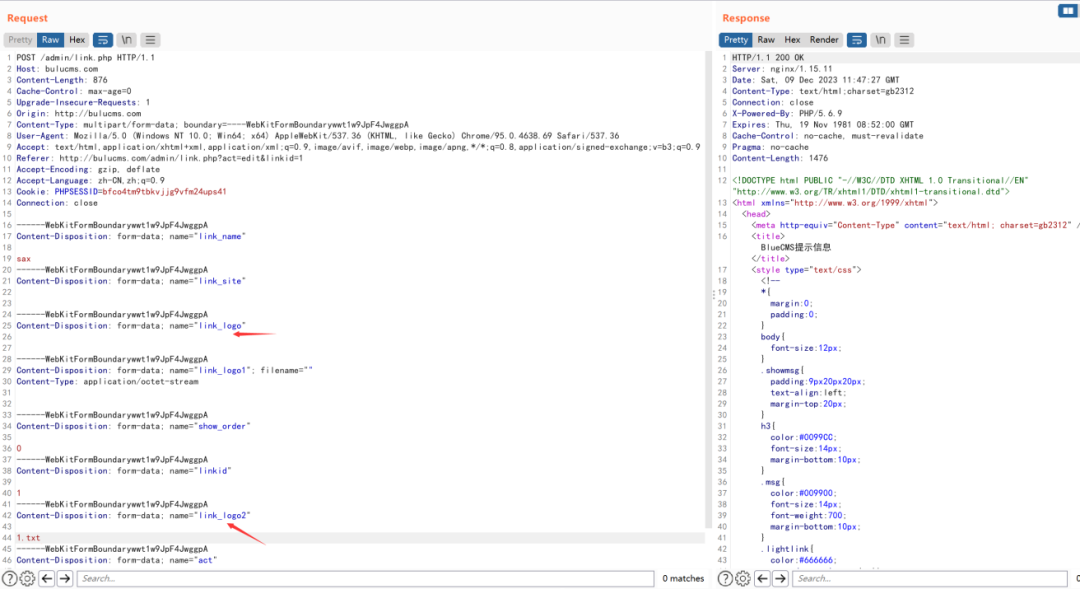Click the name="link_logo" form field line
The height and width of the screenshot is (589, 1080).
click(x=131, y=326)
